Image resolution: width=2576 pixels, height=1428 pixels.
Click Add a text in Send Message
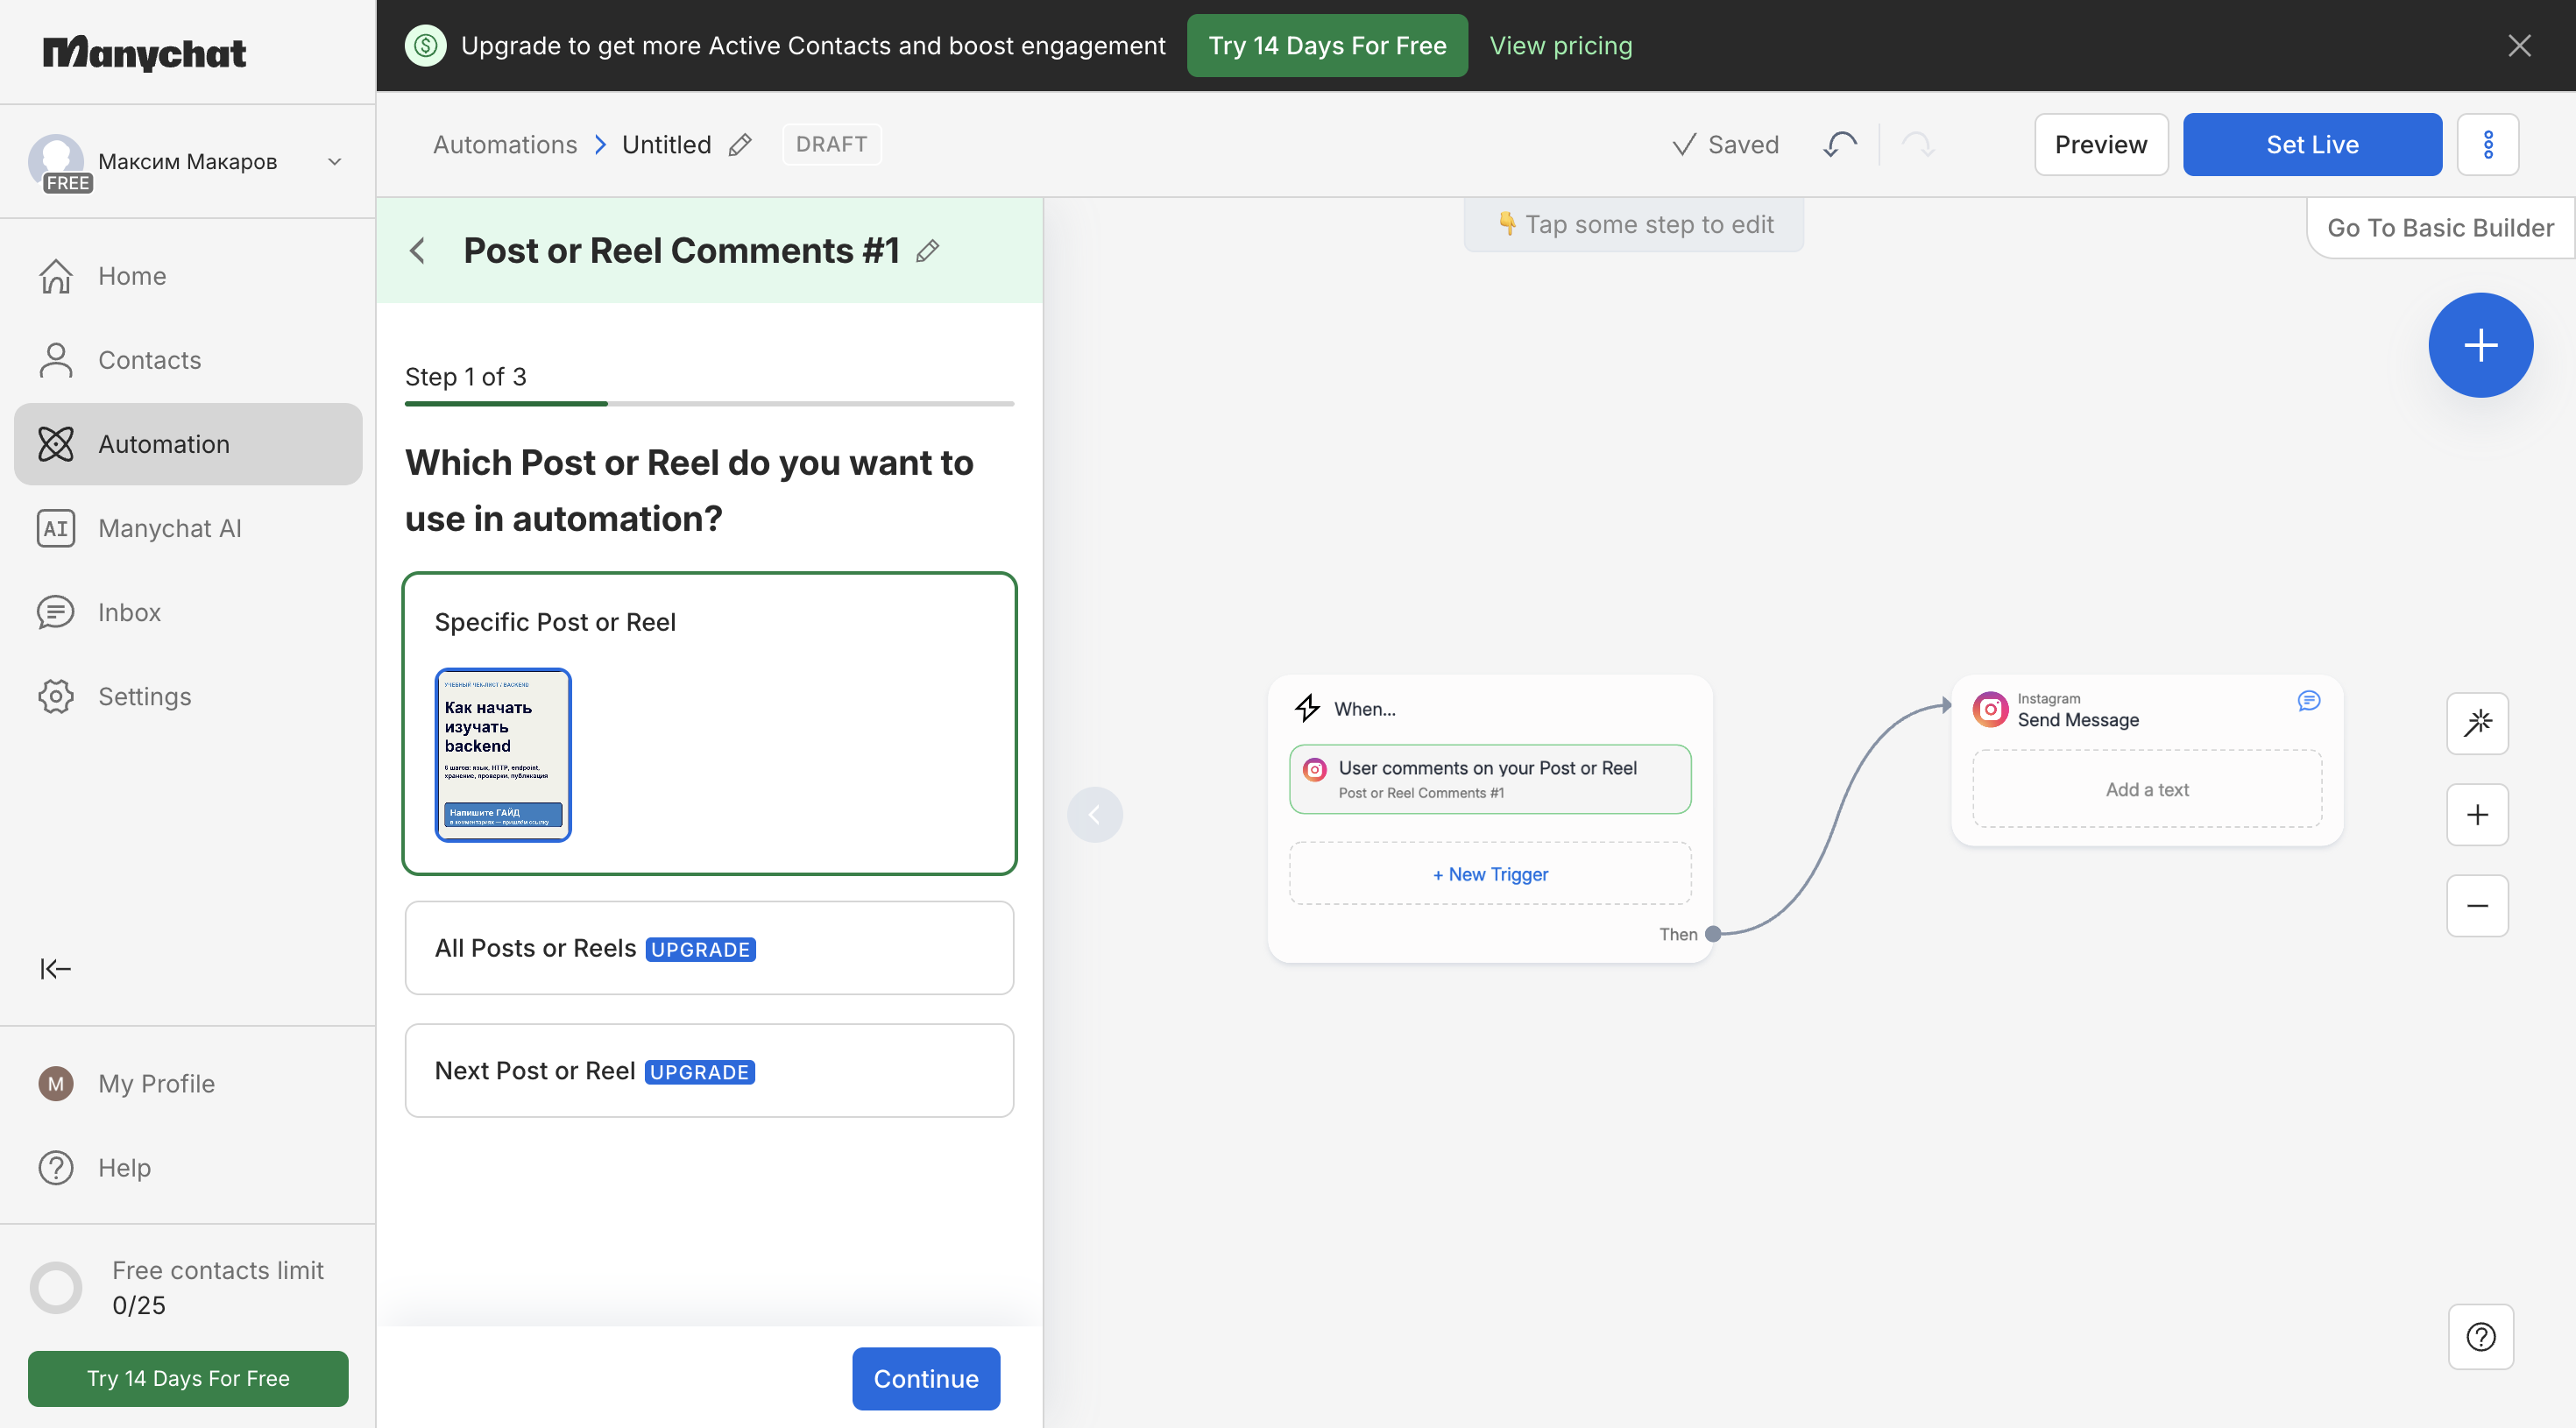(x=2147, y=789)
